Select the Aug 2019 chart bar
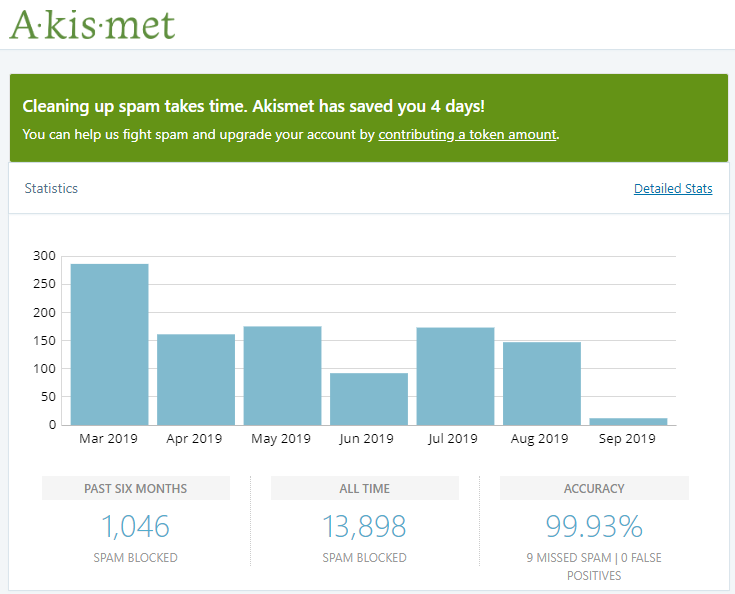Screen dimensions: 735x594 (x=542, y=383)
